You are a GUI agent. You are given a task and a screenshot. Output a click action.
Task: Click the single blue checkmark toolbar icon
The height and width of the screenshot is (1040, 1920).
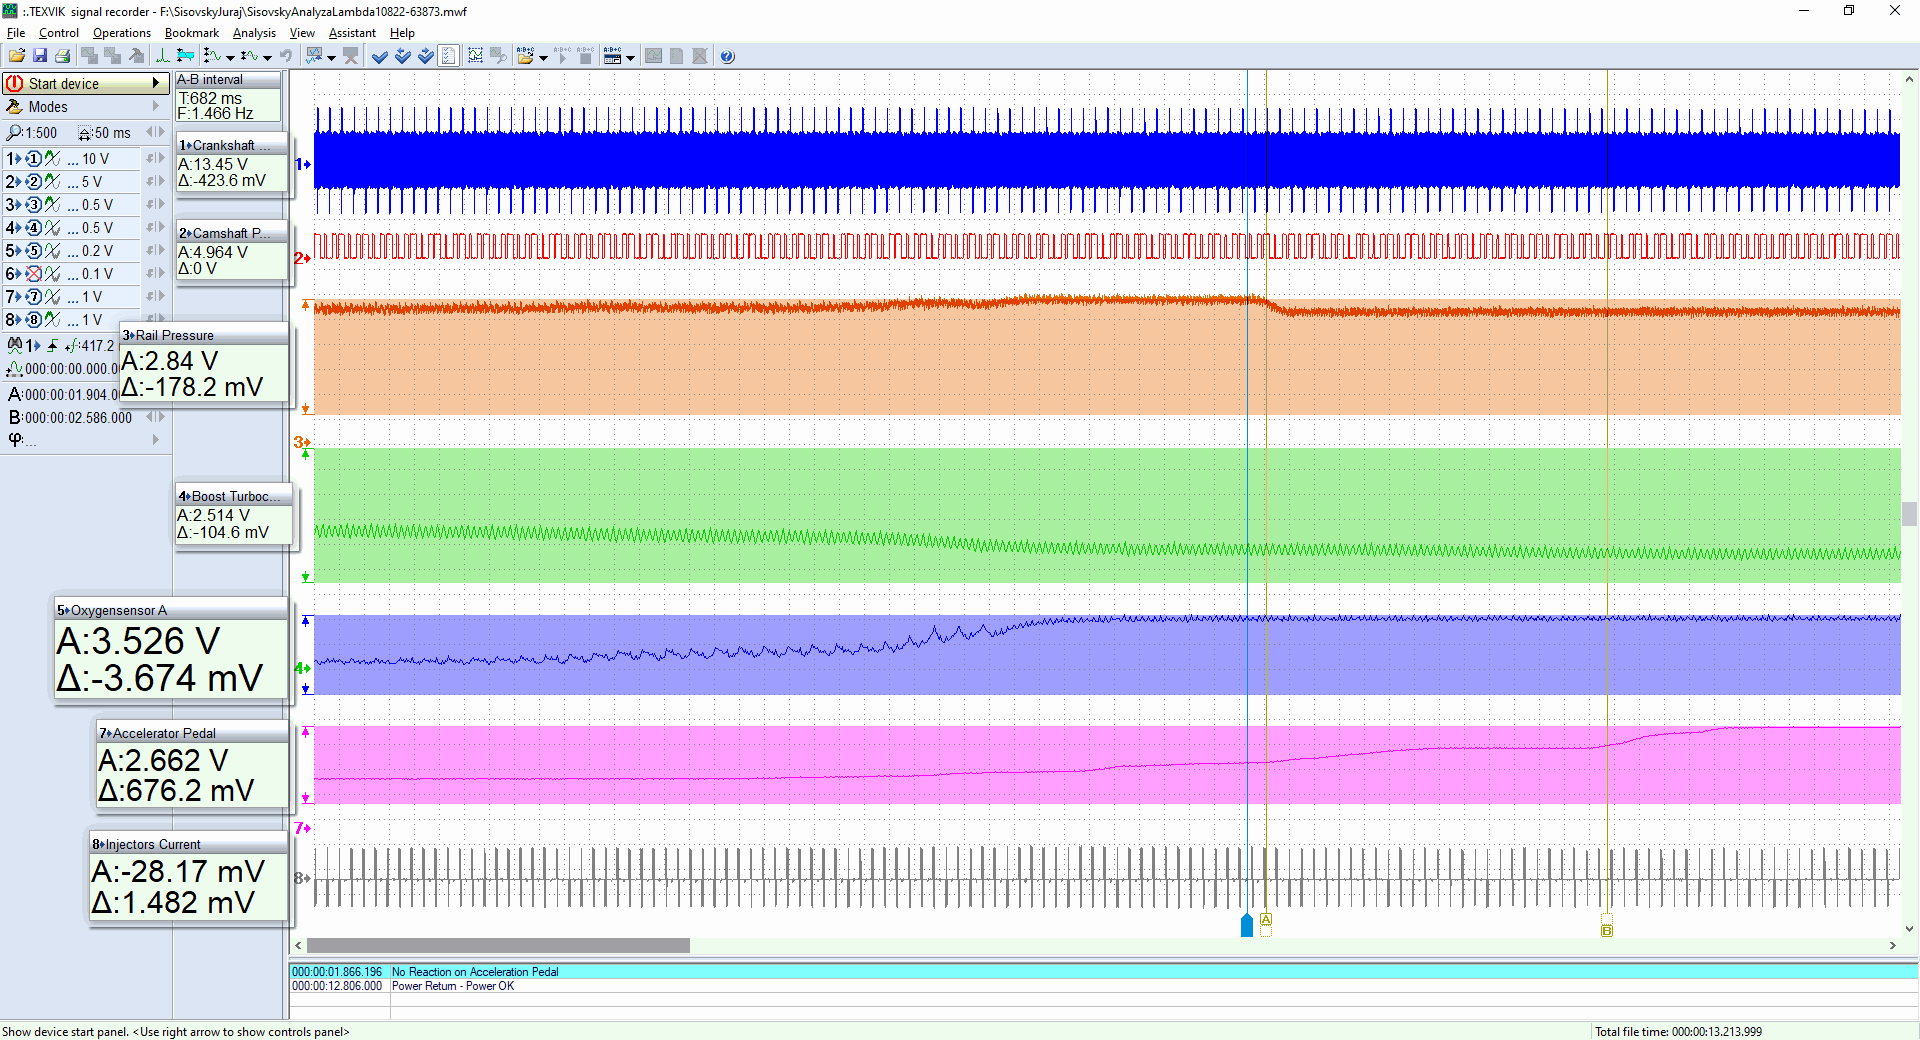pos(380,57)
